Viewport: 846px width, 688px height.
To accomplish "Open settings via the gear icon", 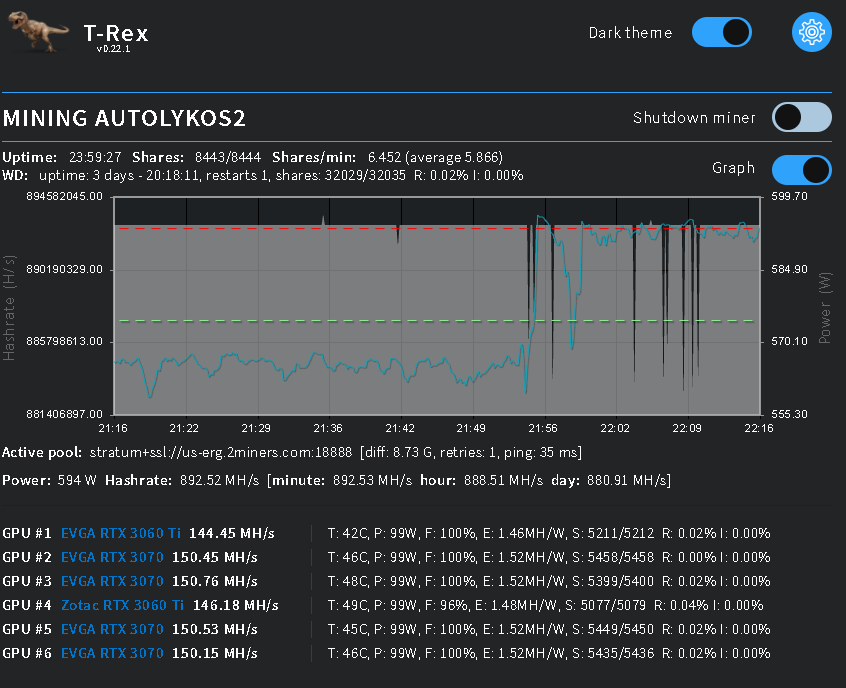I will pyautogui.click(x=812, y=32).
